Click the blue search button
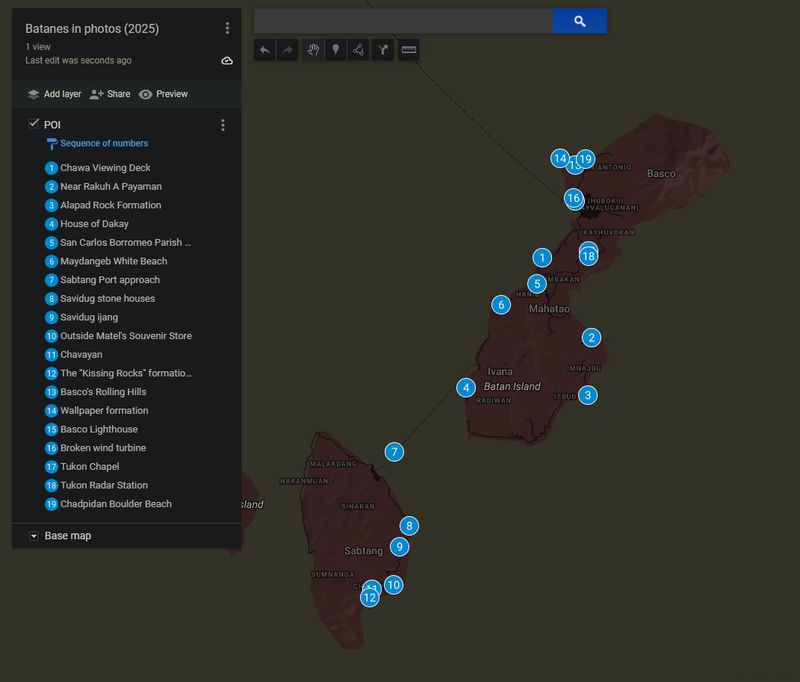The height and width of the screenshot is (682, 800). (x=579, y=21)
